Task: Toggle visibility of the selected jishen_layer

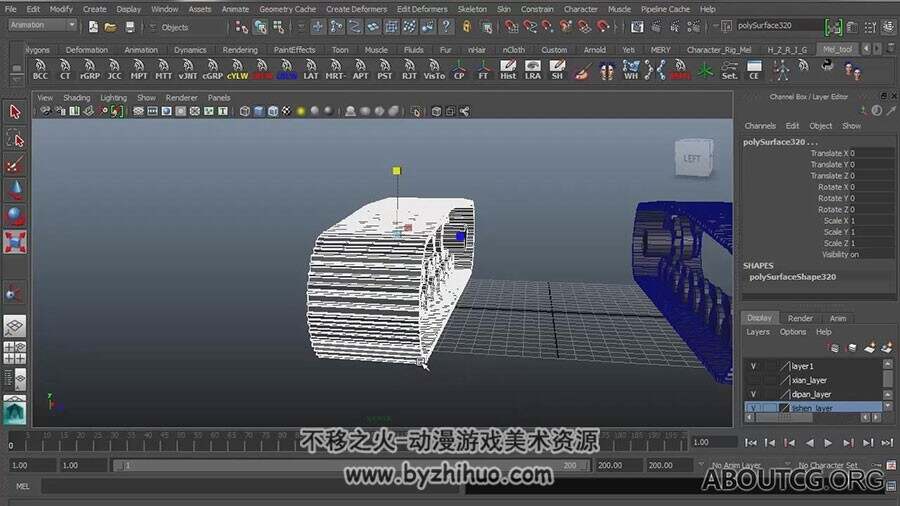Action: (x=753, y=408)
